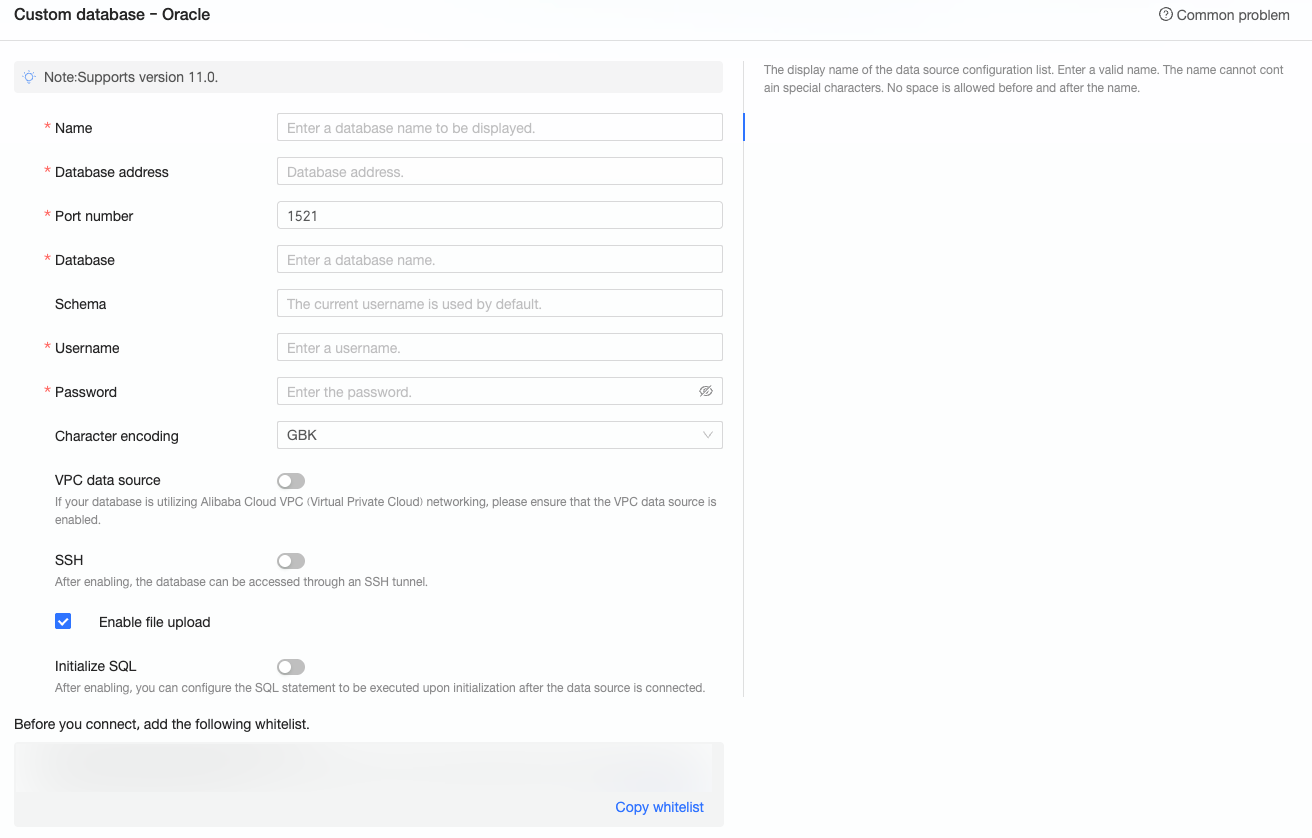1312x838 pixels.
Task: Enable the SSH tunnel switch
Action: pos(291,561)
